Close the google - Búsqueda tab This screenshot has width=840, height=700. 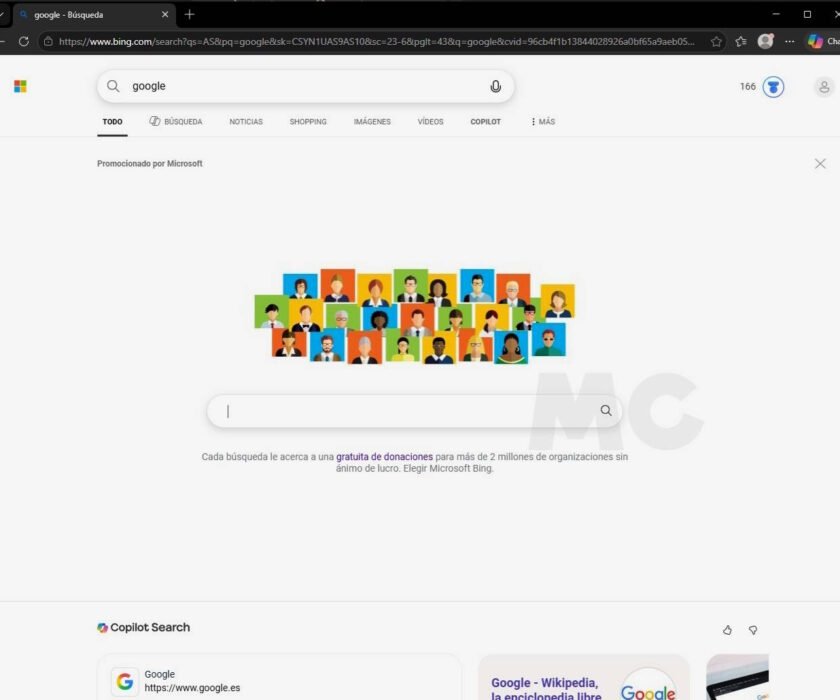click(x=165, y=14)
